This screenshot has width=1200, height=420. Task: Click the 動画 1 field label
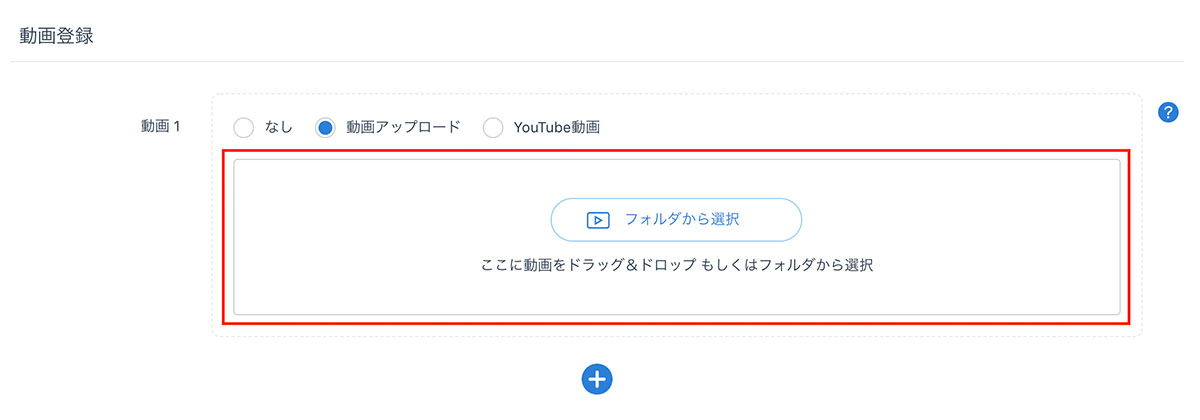point(160,127)
